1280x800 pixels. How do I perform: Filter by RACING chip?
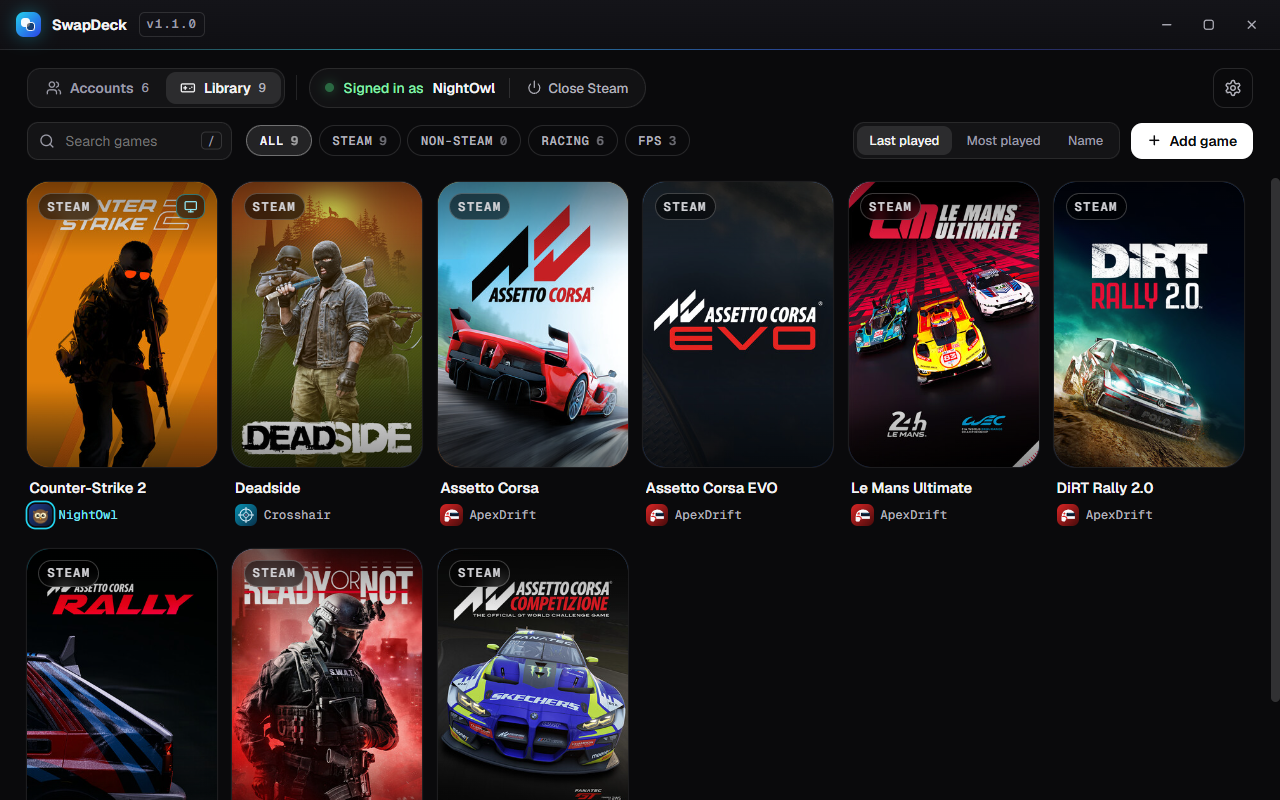point(573,141)
